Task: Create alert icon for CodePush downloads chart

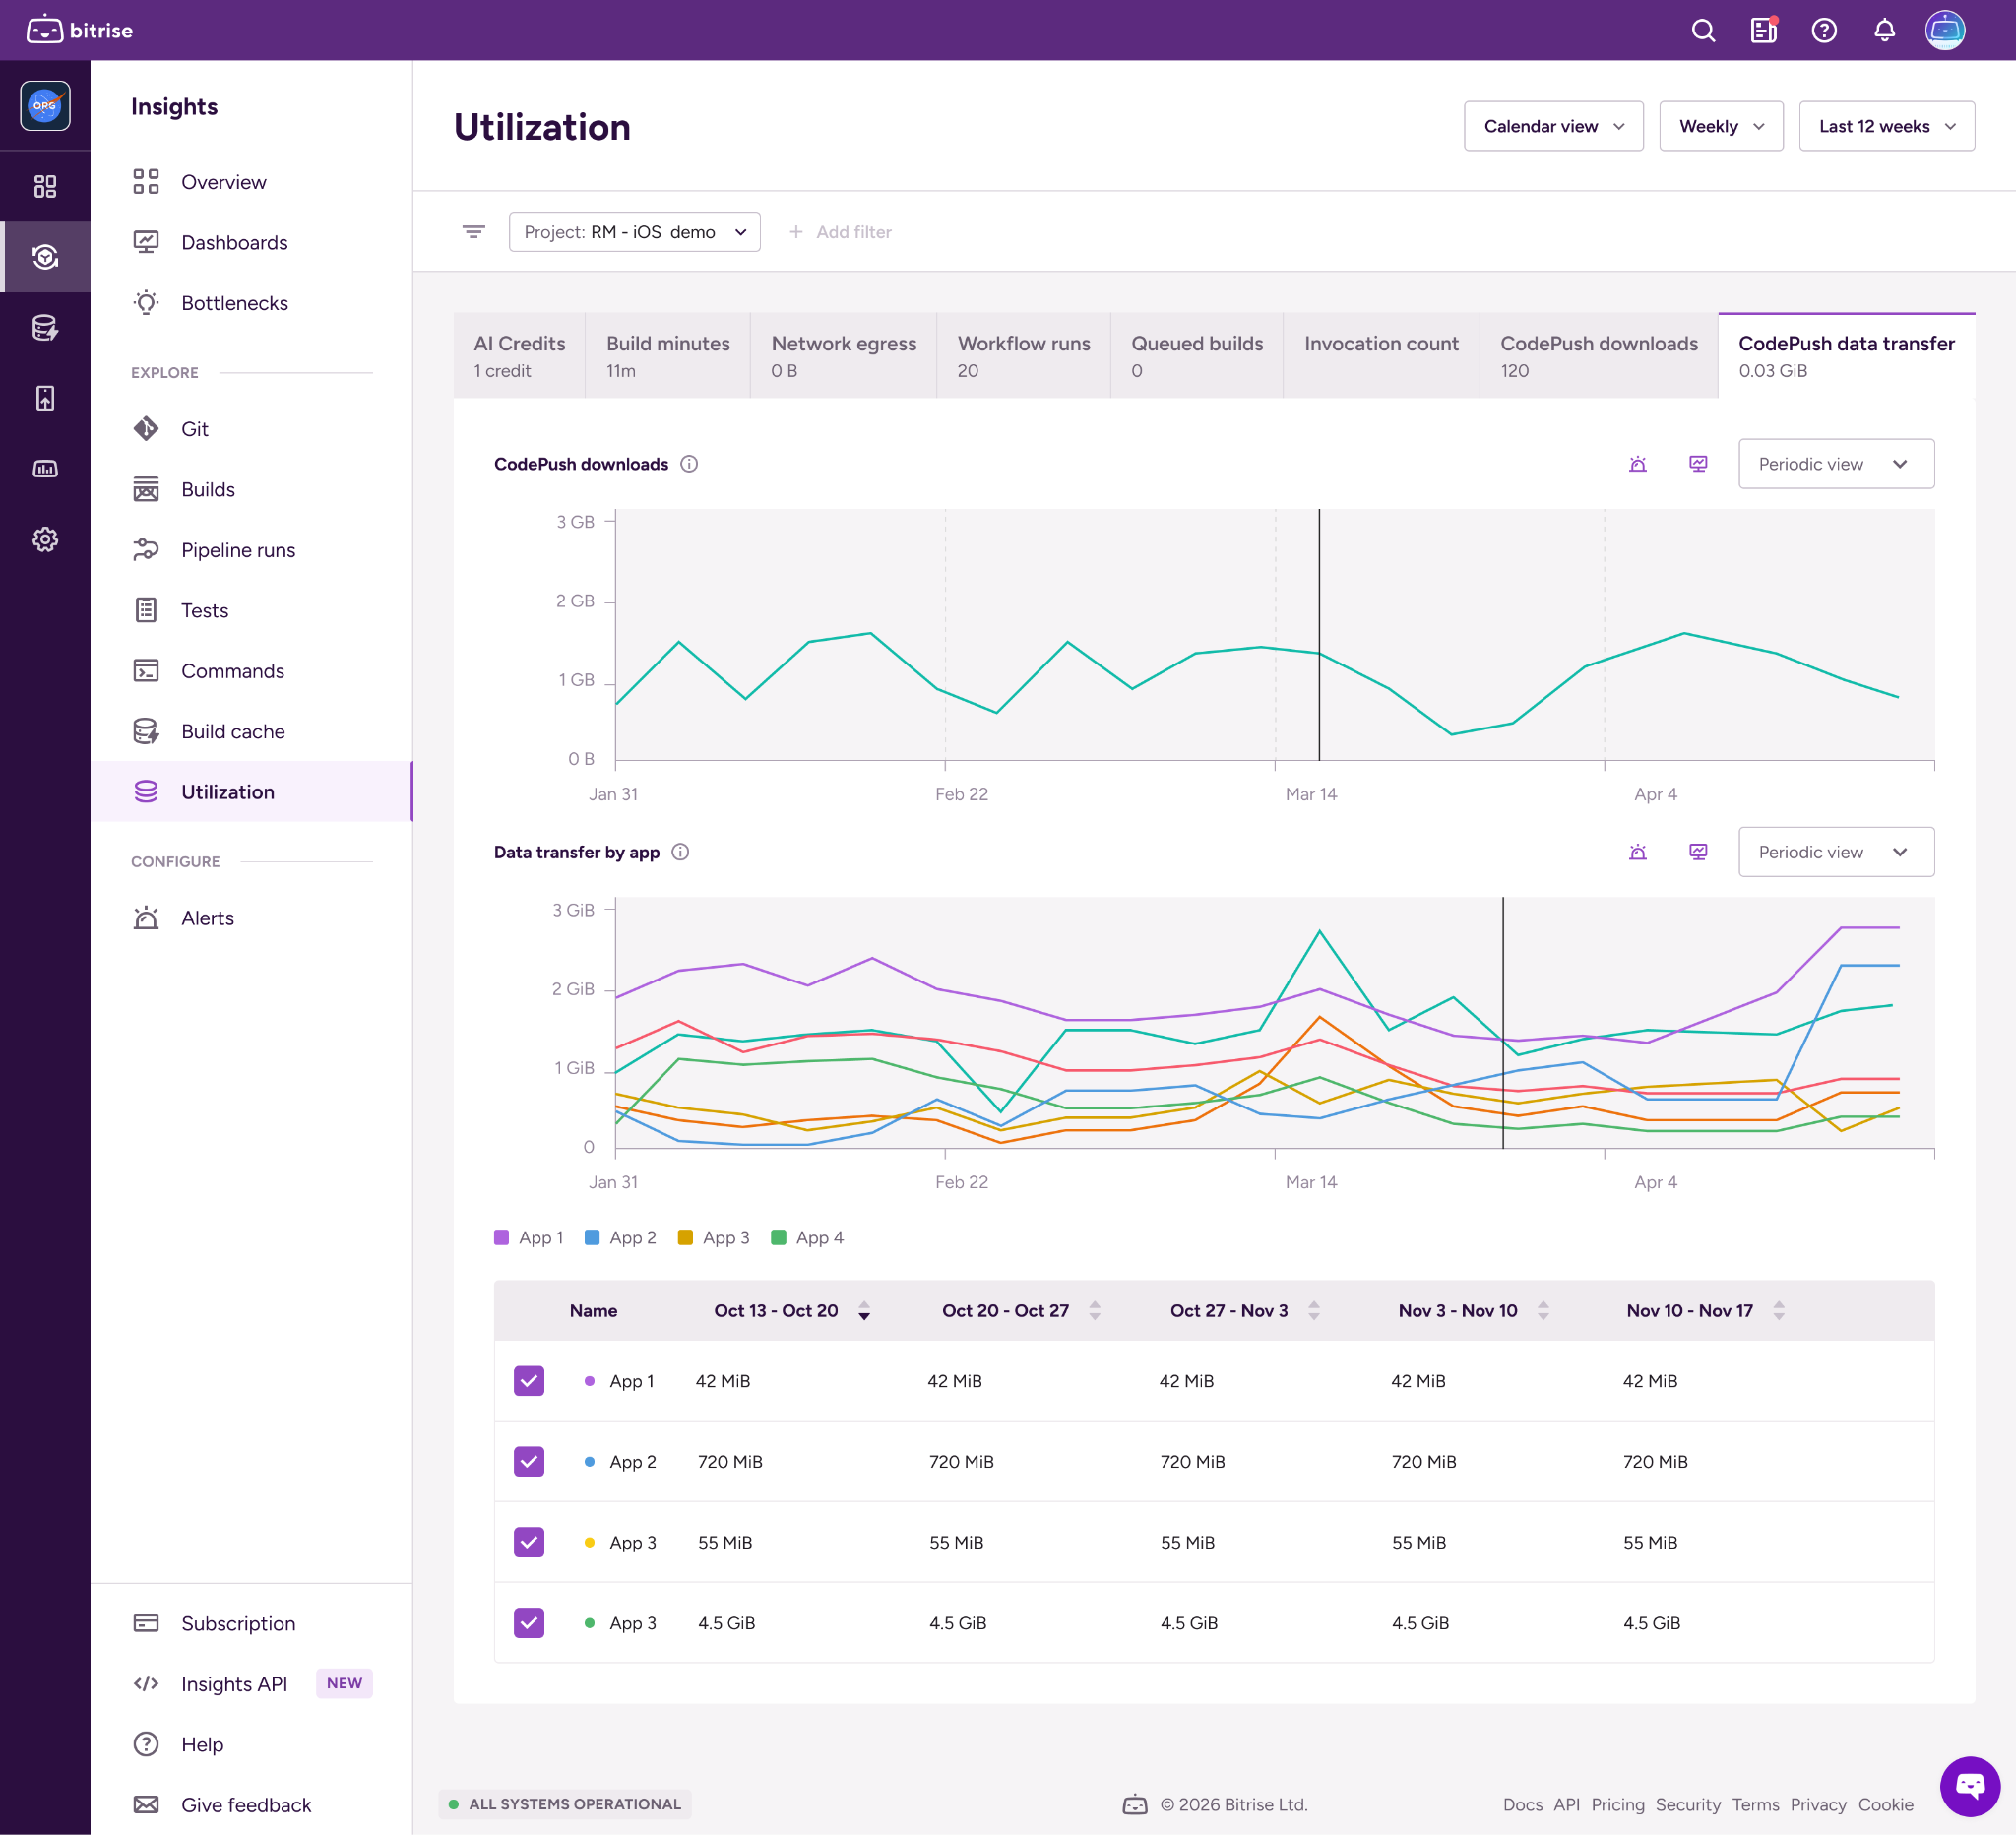Action: 1638,464
